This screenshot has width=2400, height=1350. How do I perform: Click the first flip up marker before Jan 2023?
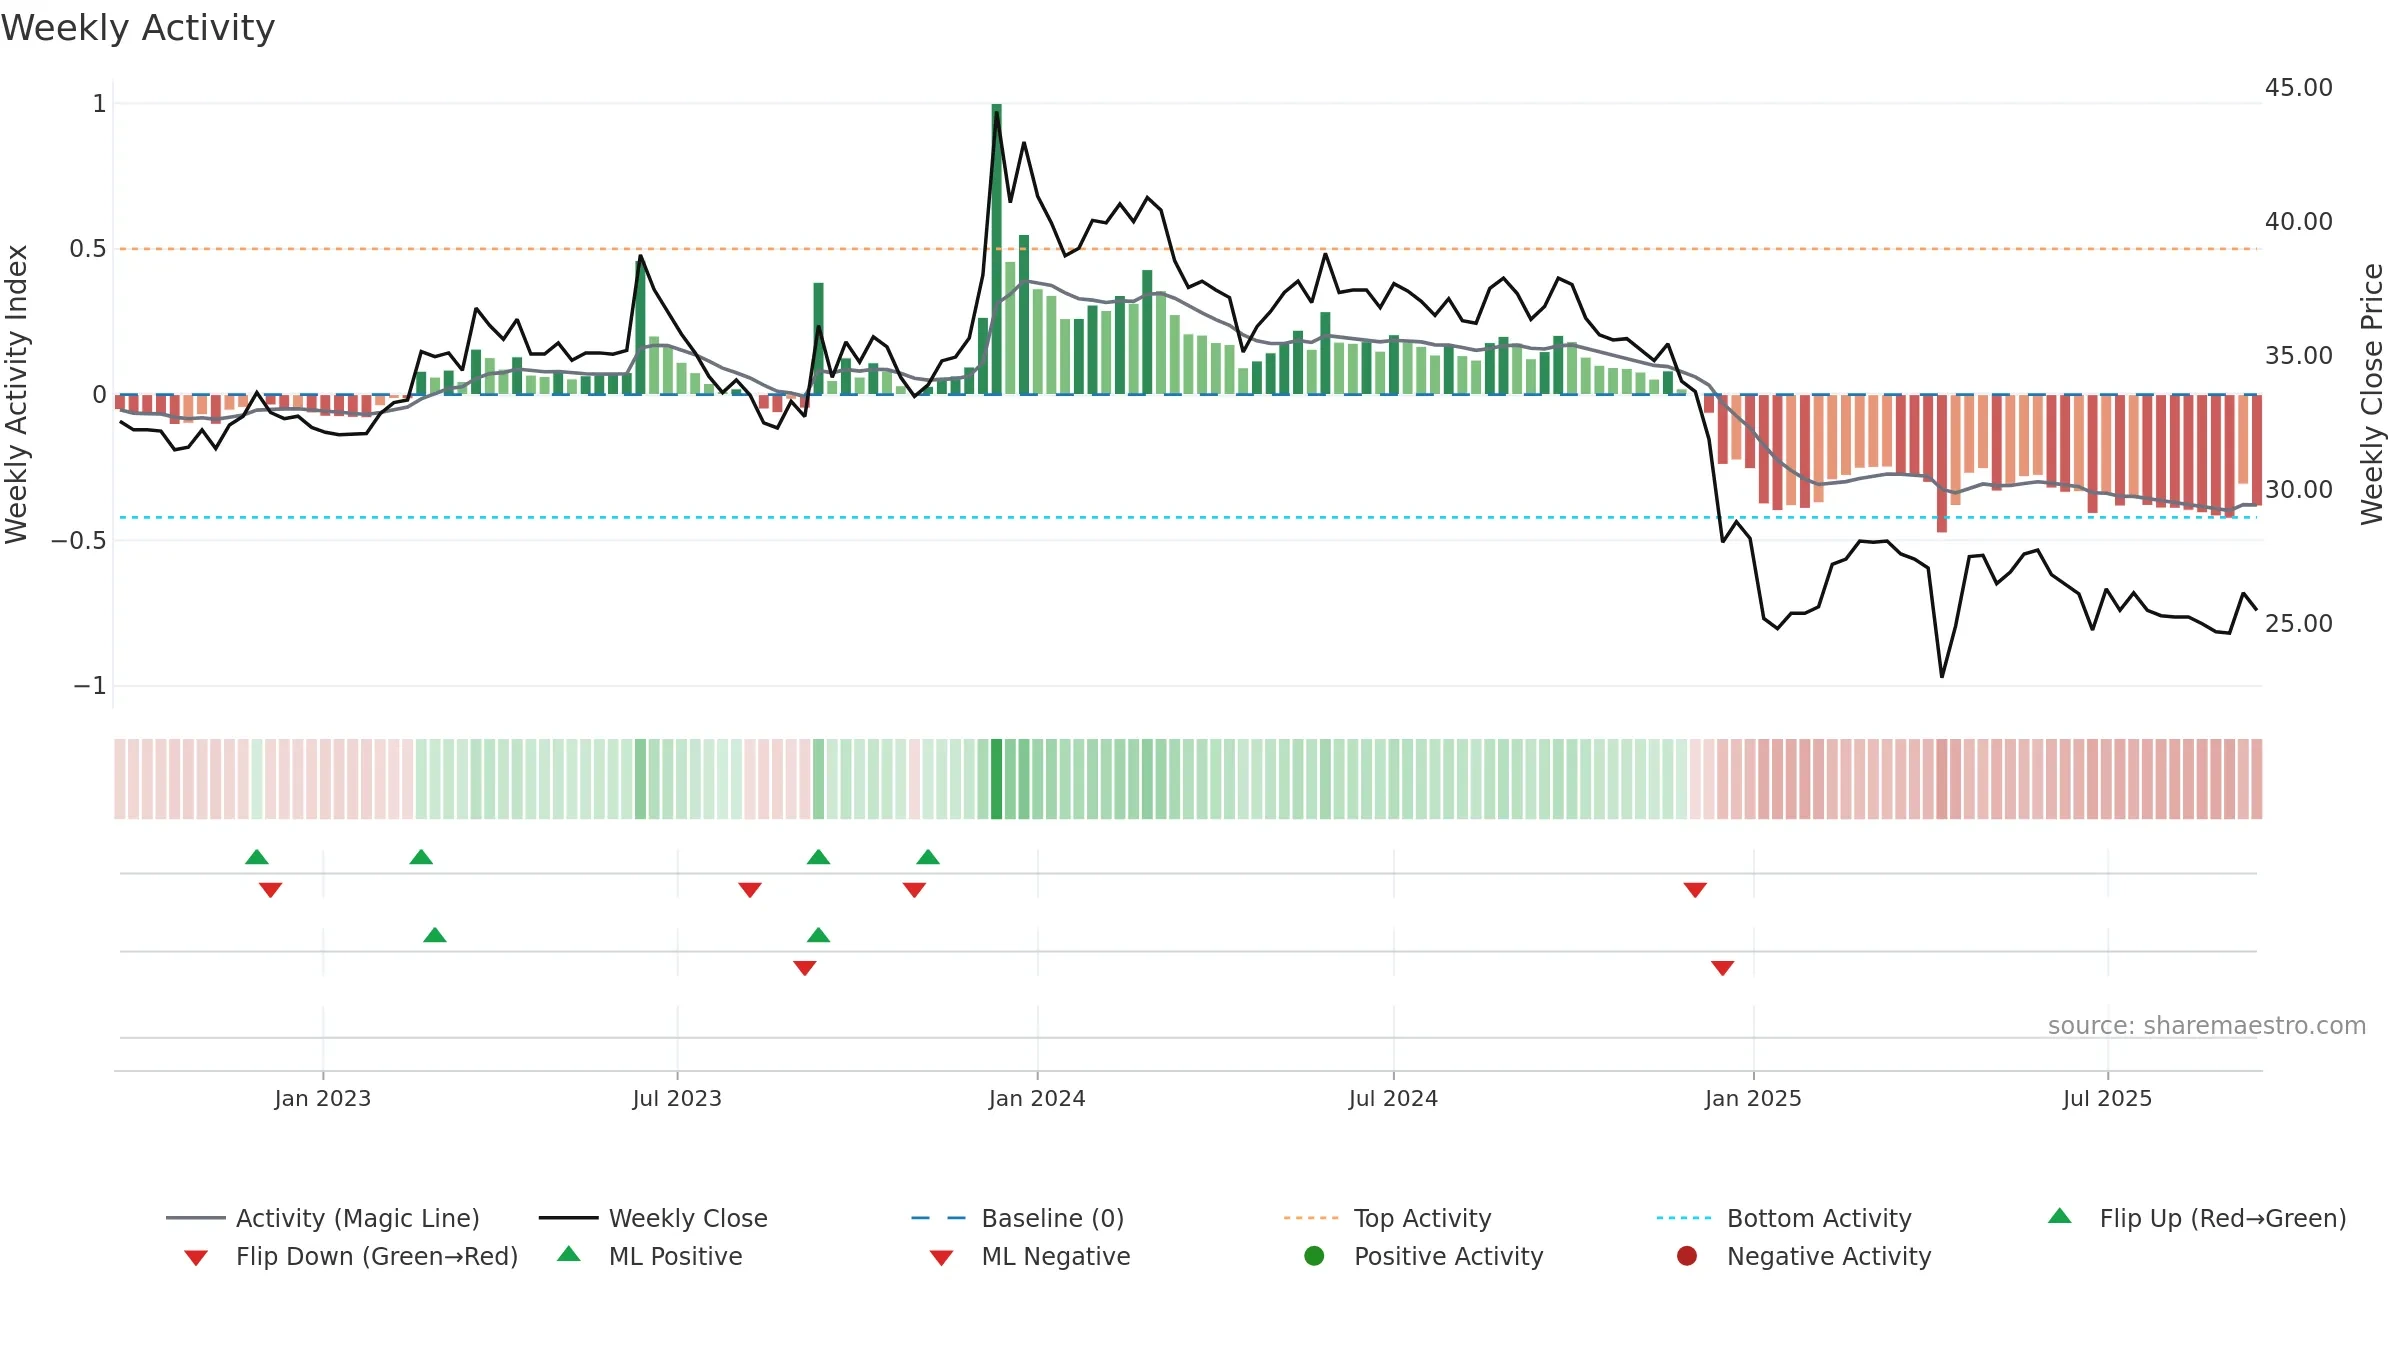click(x=257, y=857)
